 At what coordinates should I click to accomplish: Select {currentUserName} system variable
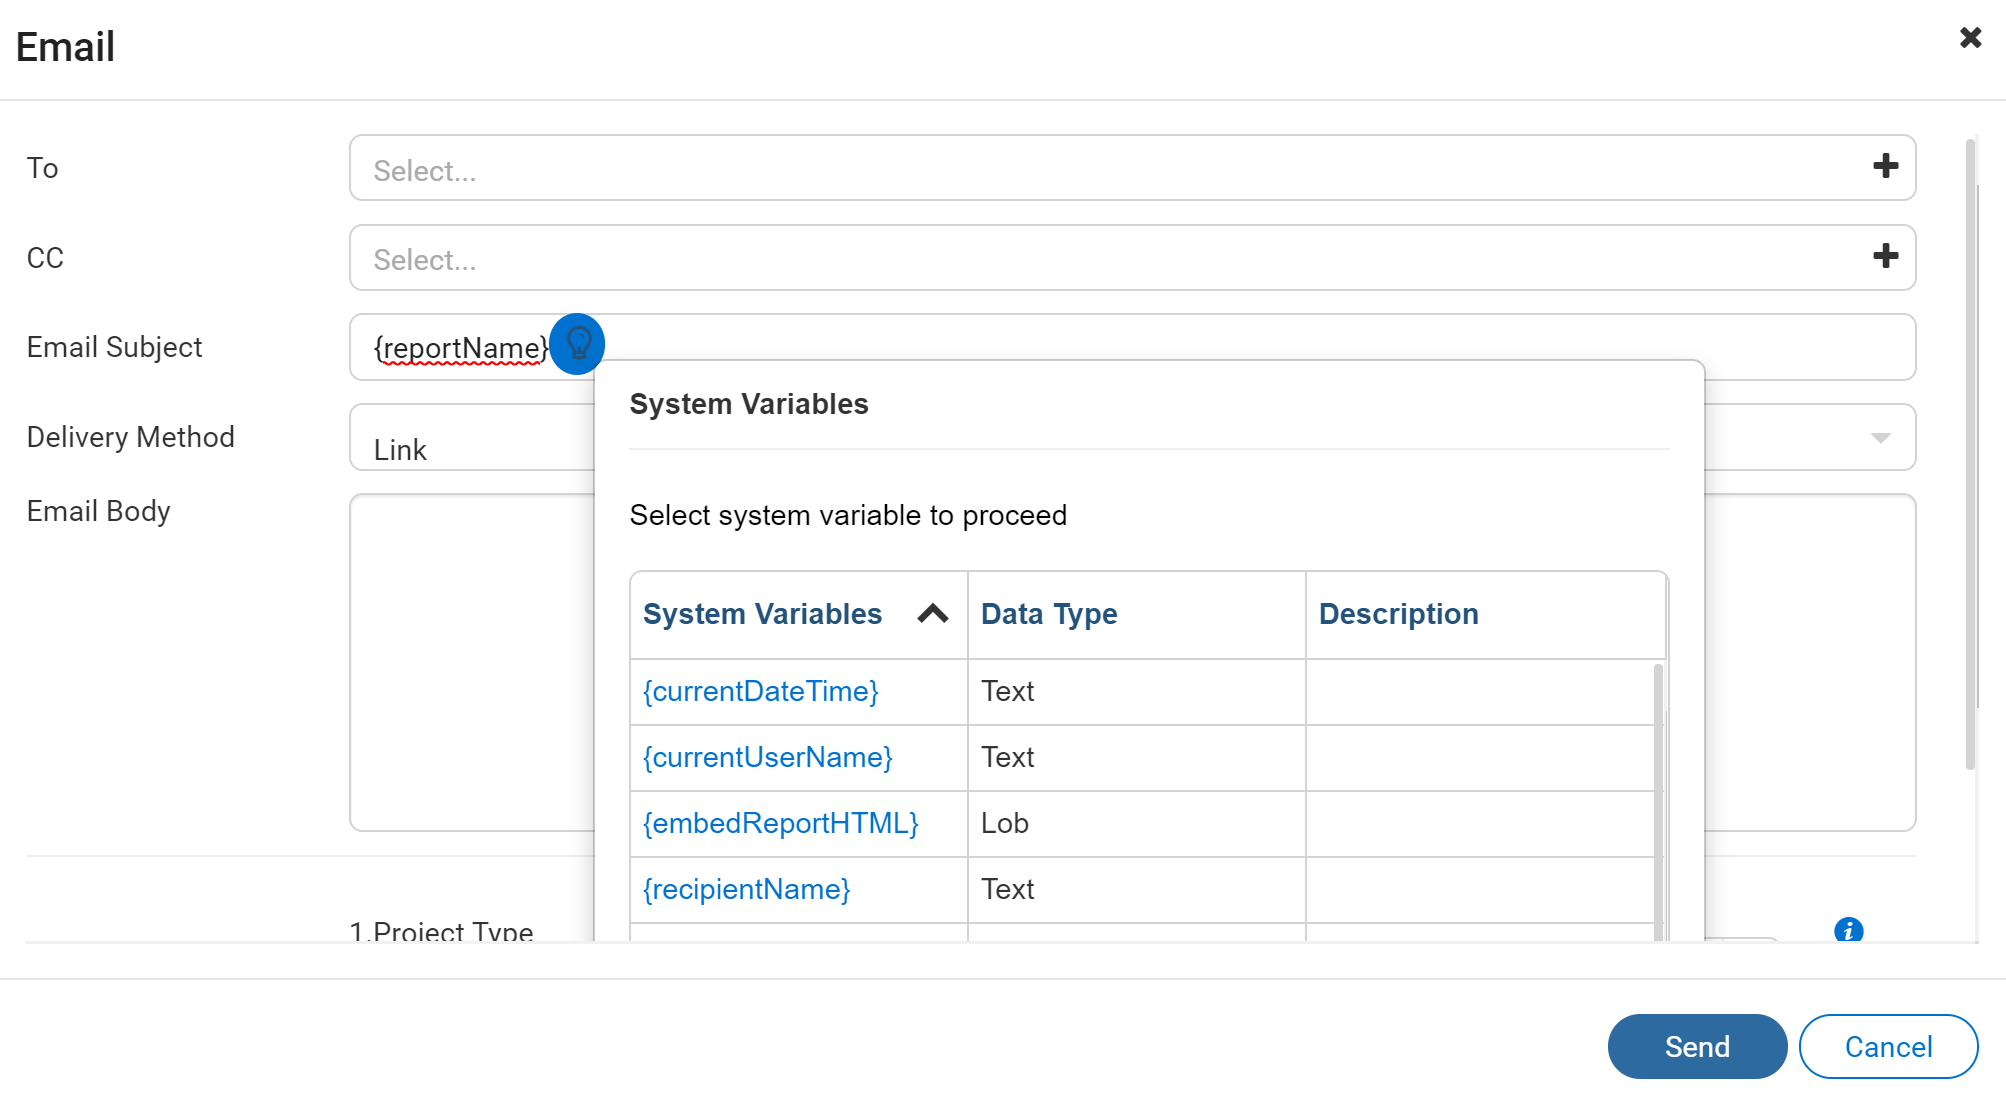767,758
